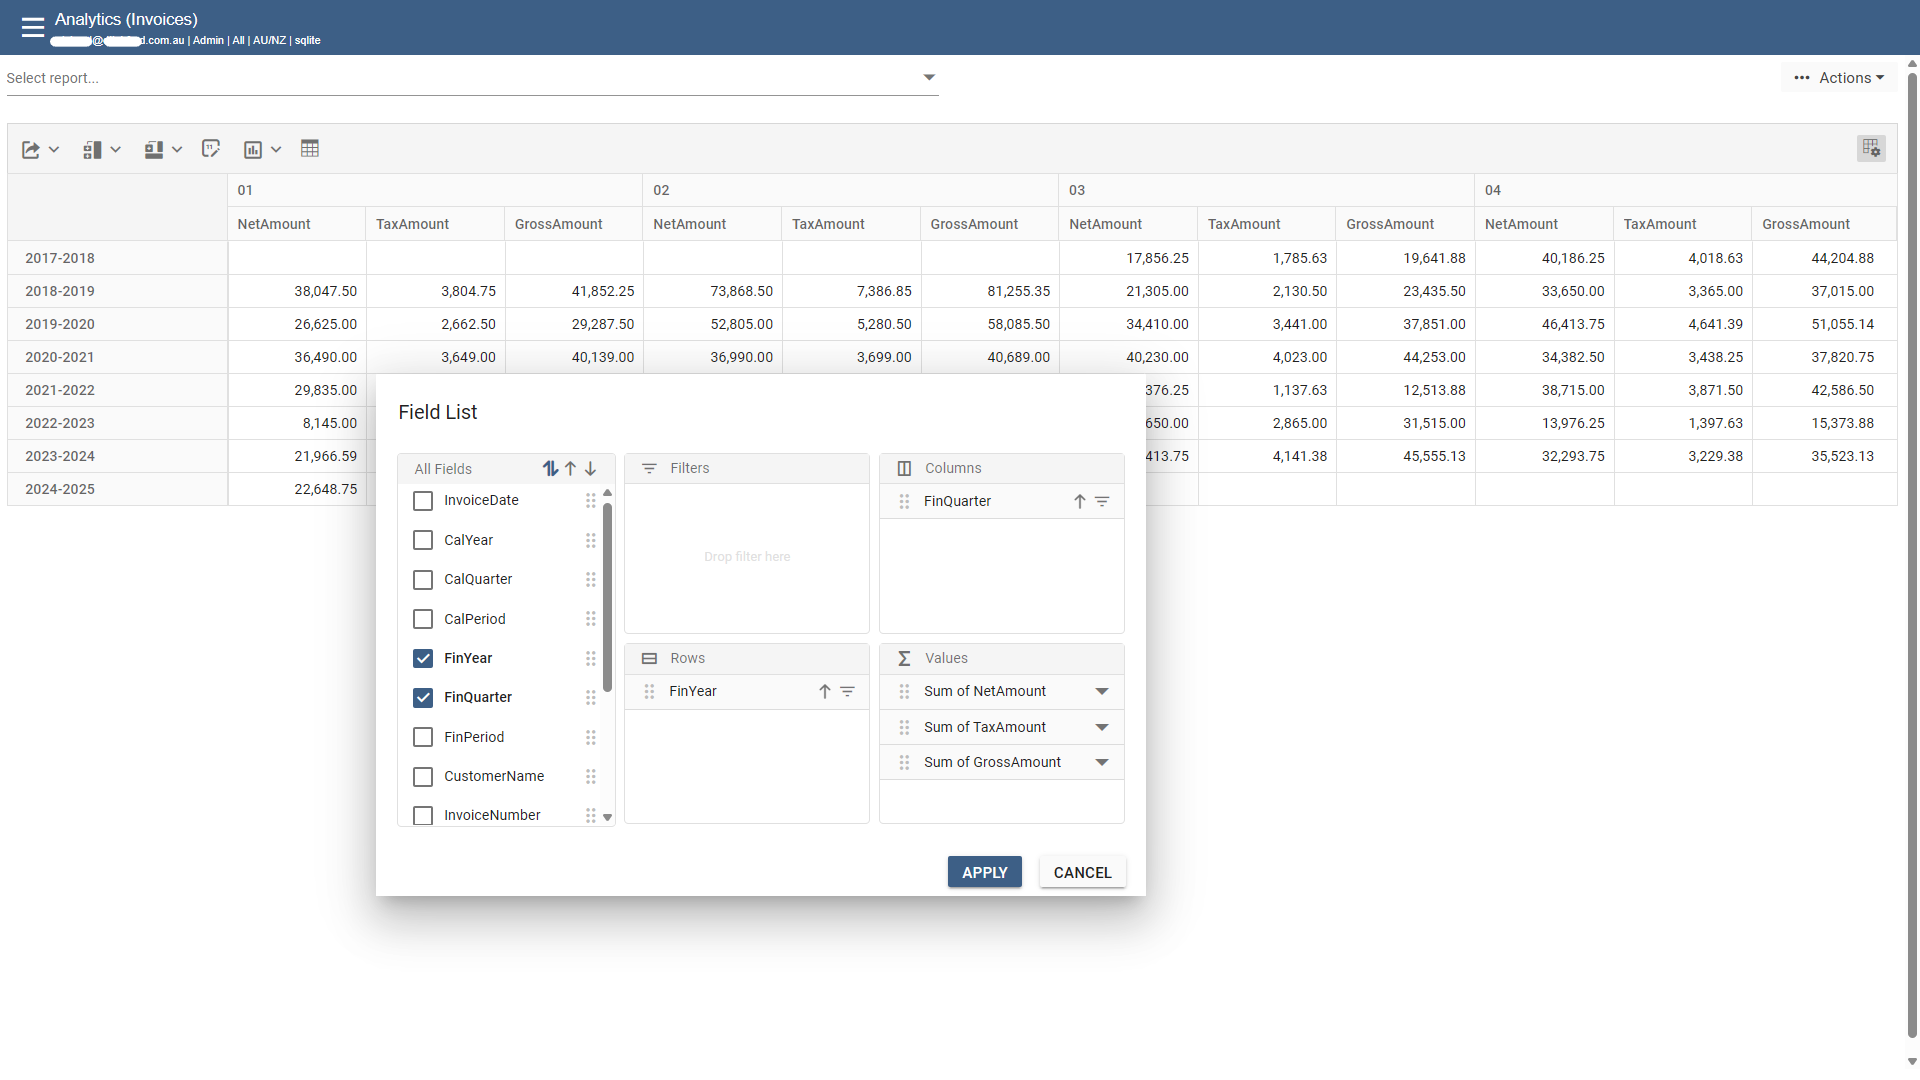1920x1080 pixels.
Task: Click the APPLY button
Action: click(x=984, y=872)
